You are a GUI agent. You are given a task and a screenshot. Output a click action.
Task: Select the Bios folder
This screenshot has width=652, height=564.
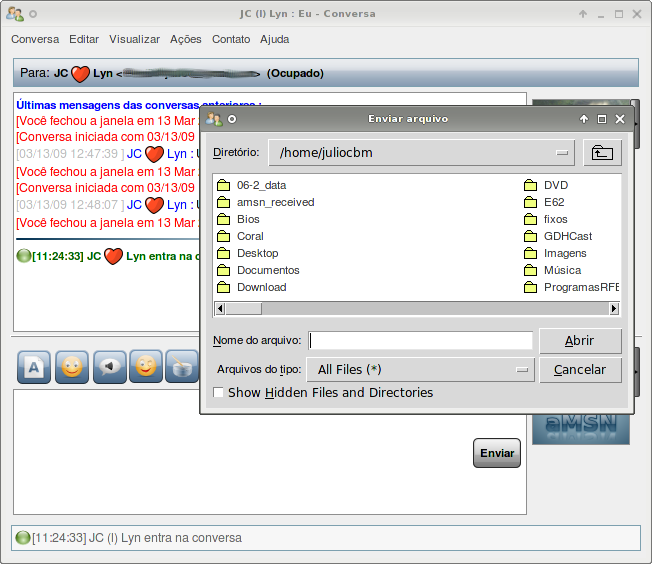tap(238, 219)
